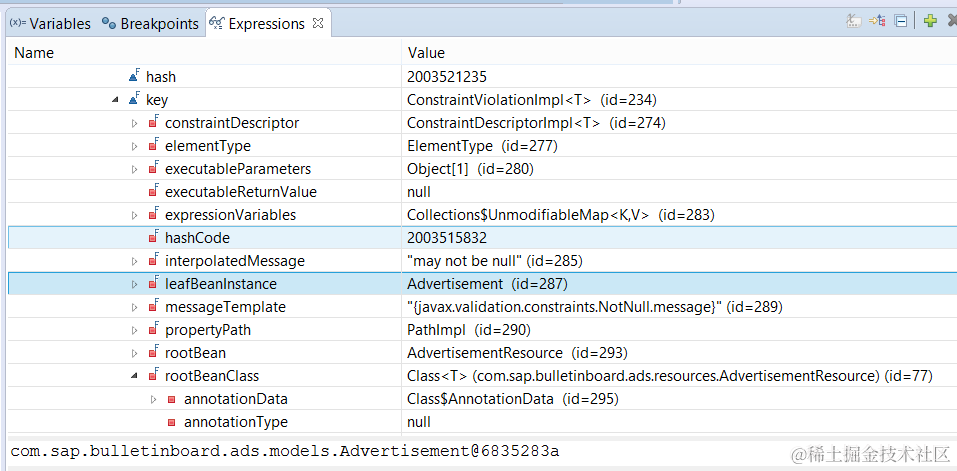The height and width of the screenshot is (471, 957).
Task: Switch to the Breakpoints tab
Action: coord(150,24)
